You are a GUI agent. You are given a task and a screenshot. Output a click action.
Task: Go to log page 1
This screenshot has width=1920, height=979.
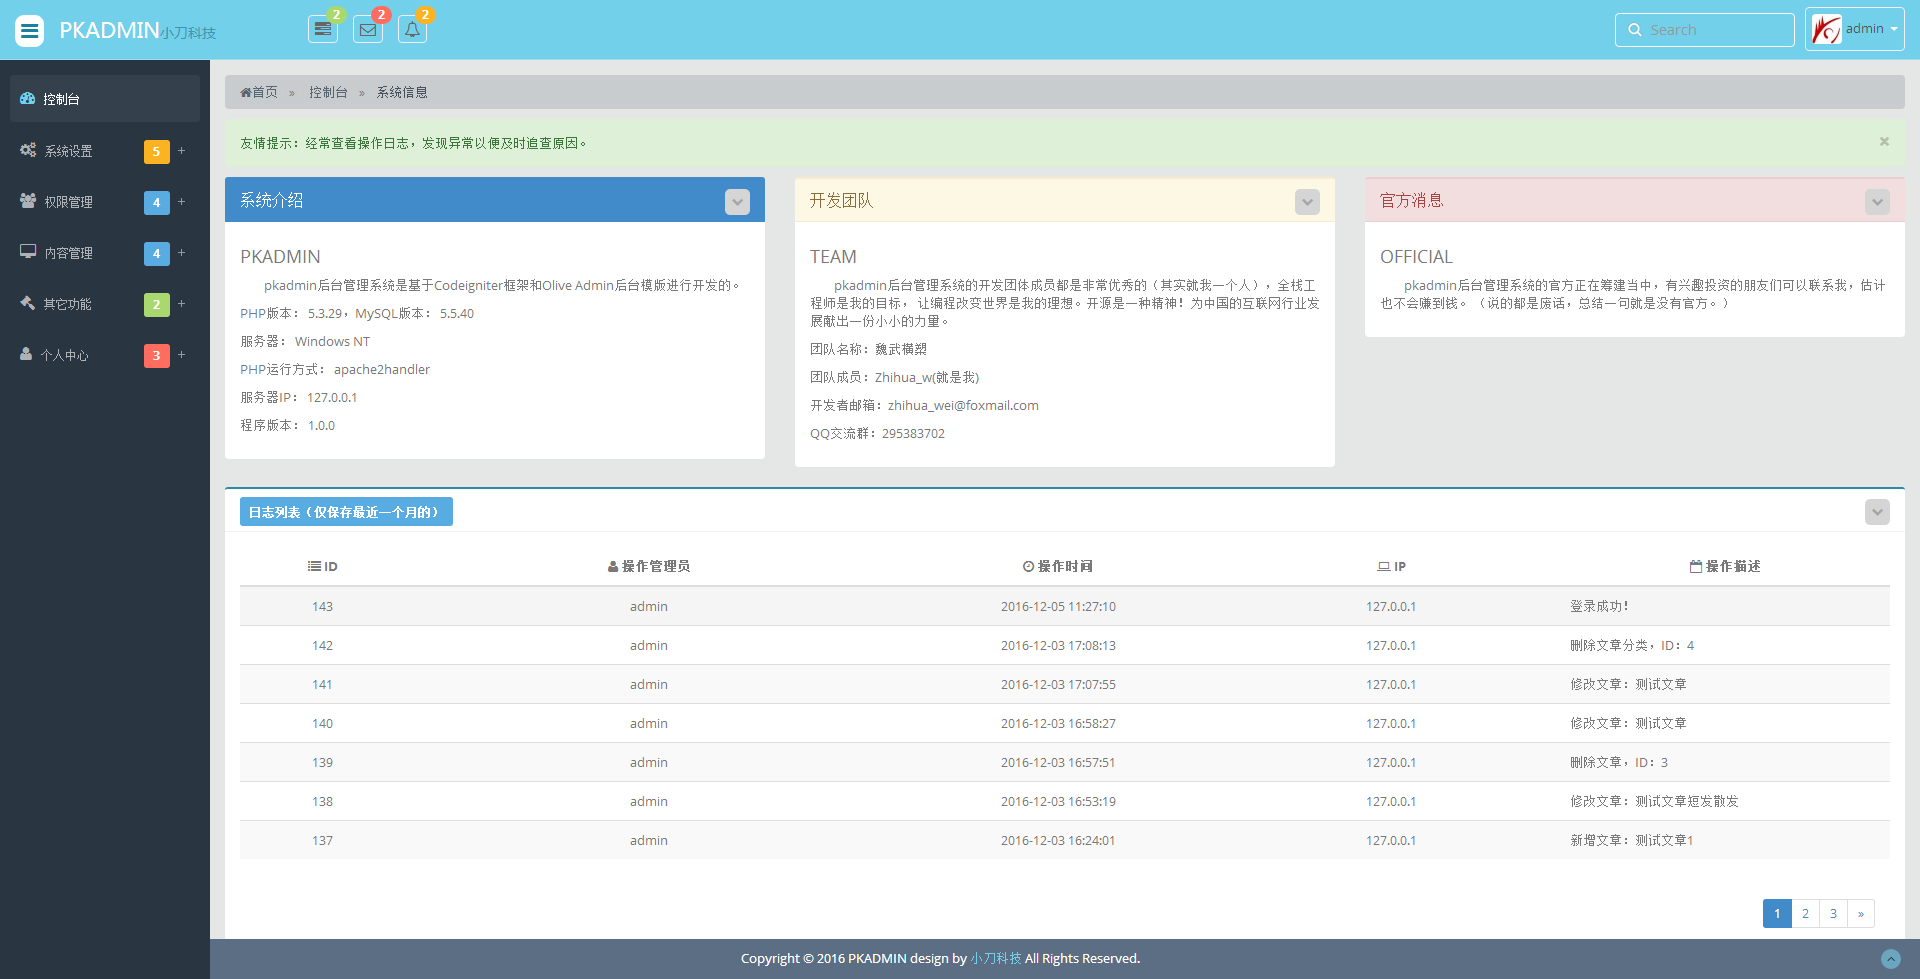click(x=1777, y=914)
